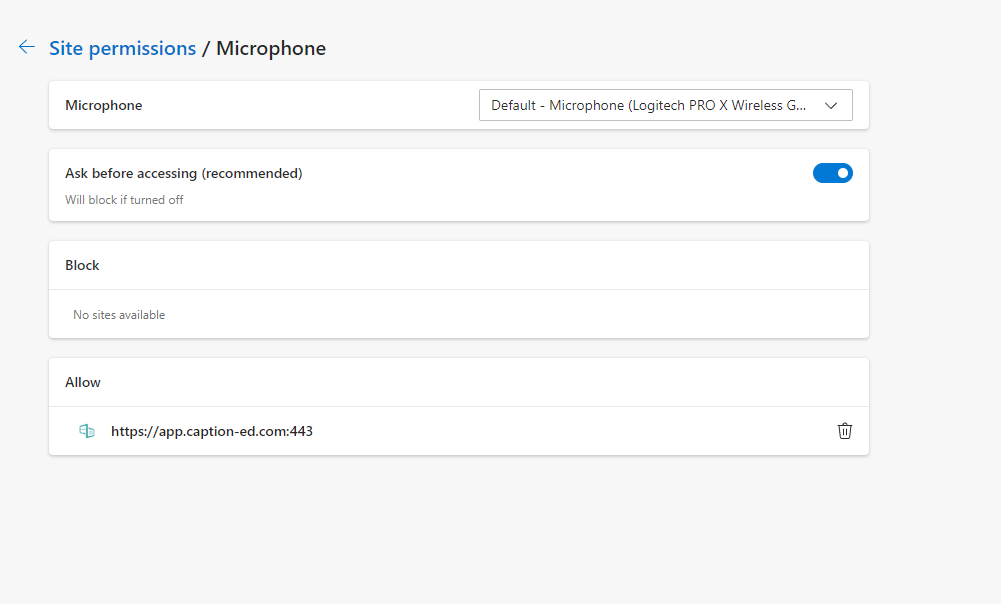Click the https://app.caption-ed.com:443 entry
Screen dimensions: 1001x604
point(211,431)
